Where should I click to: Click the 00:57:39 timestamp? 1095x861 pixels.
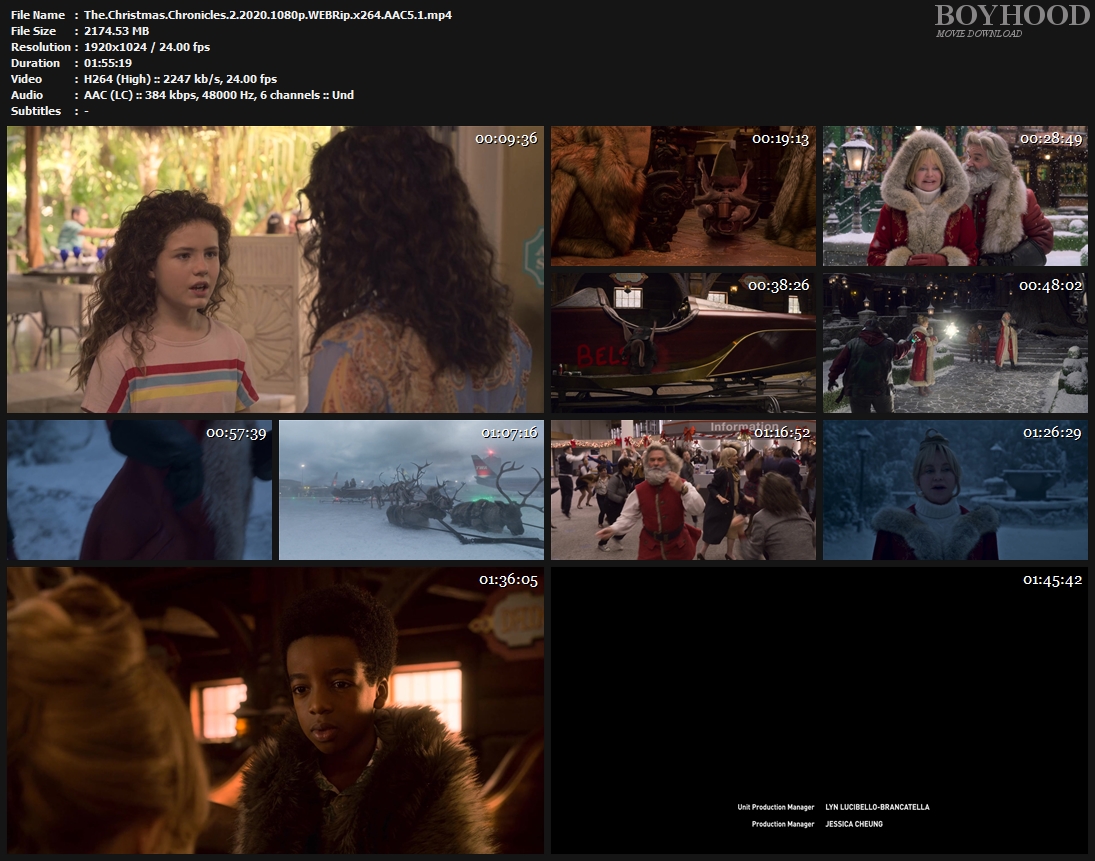point(234,433)
